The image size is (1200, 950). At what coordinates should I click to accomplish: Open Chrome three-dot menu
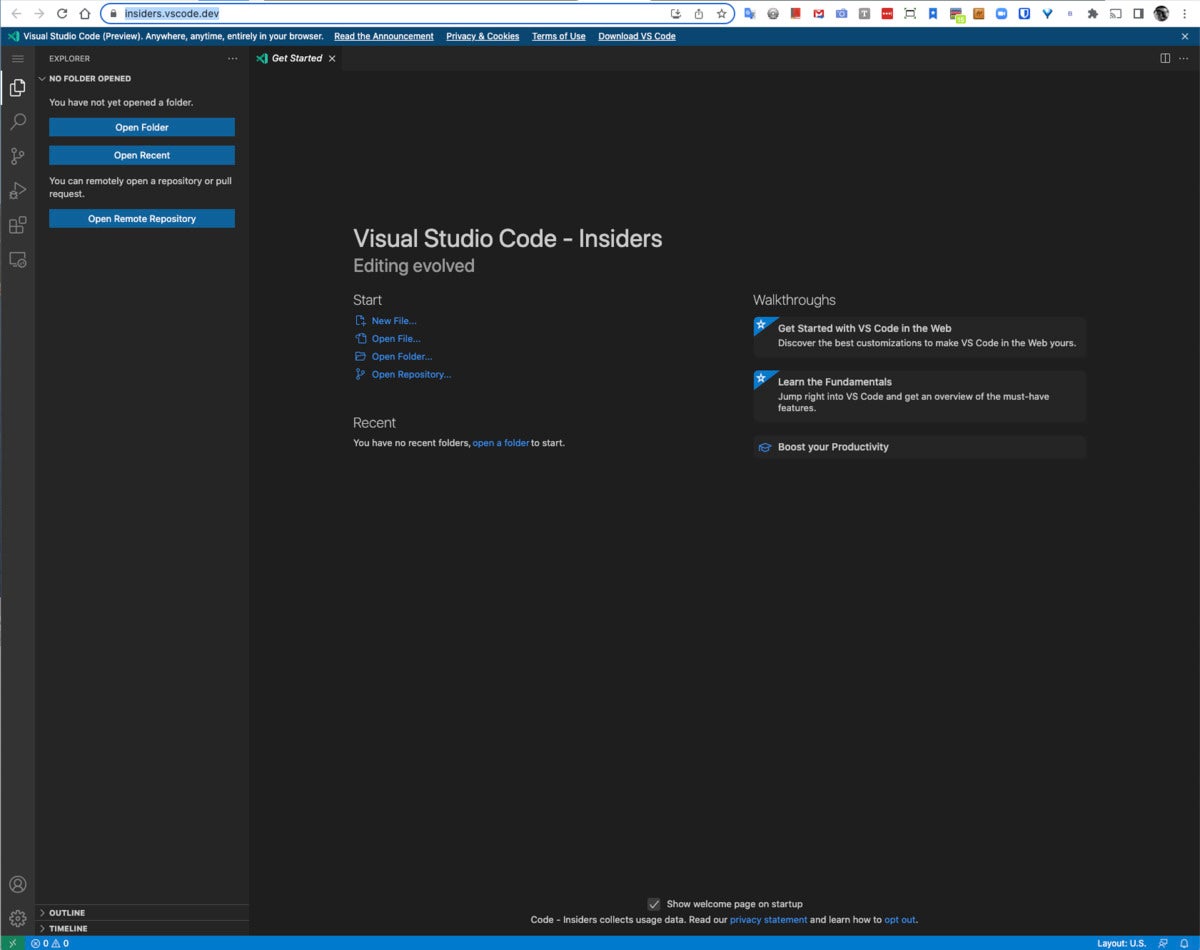[1186, 14]
